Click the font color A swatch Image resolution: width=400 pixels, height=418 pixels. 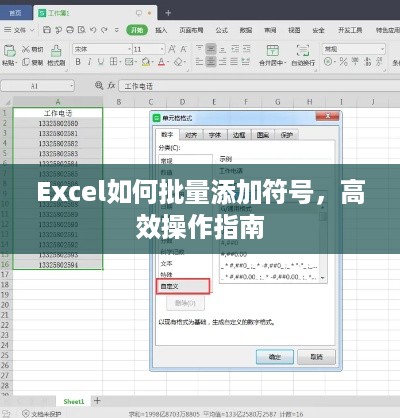tap(161, 62)
